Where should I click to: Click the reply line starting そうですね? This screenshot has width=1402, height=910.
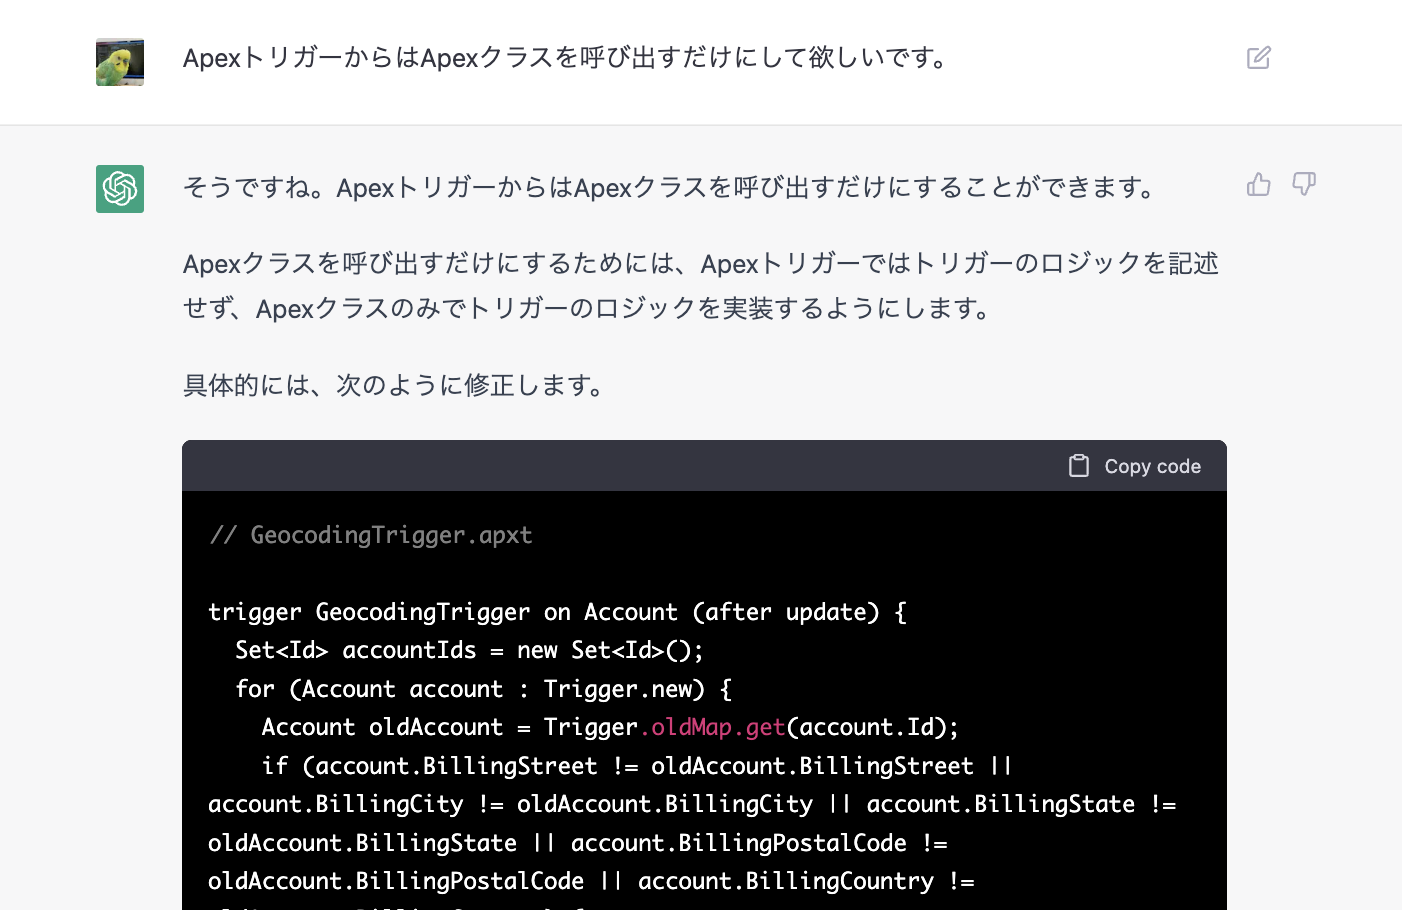(671, 188)
